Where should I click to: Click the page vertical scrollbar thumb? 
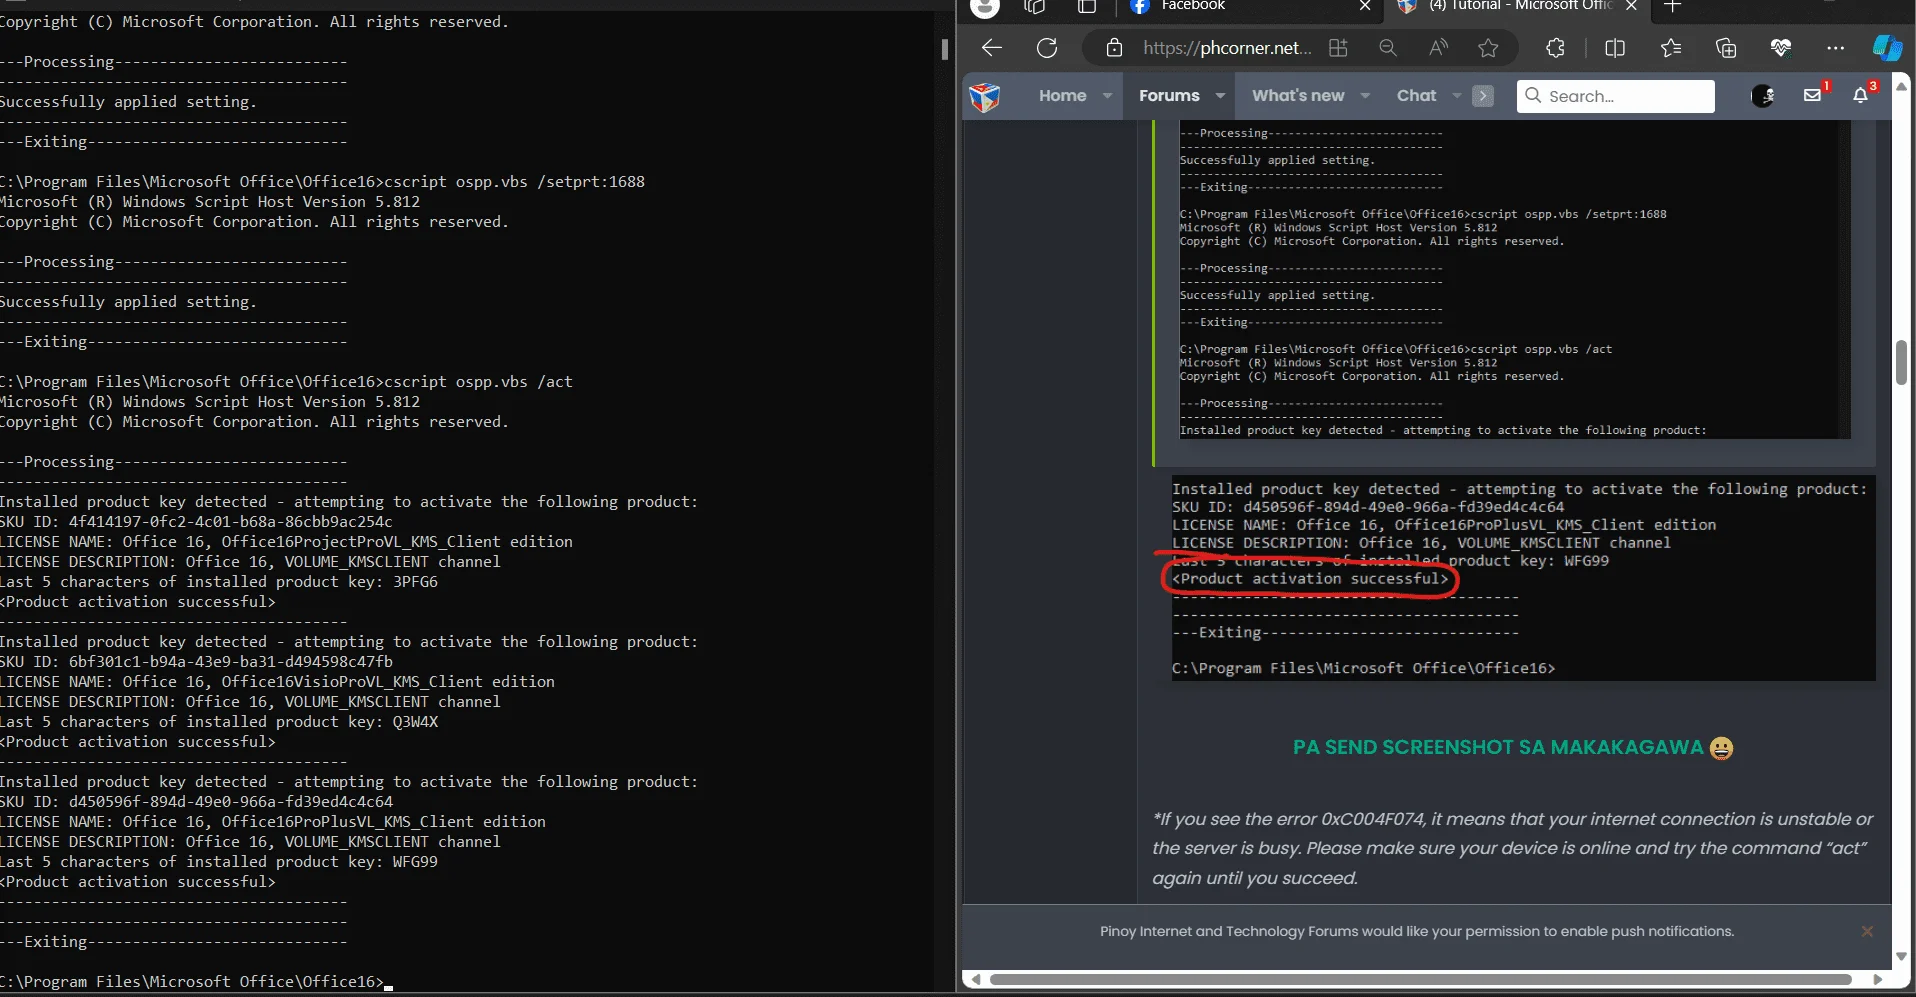1901,362
